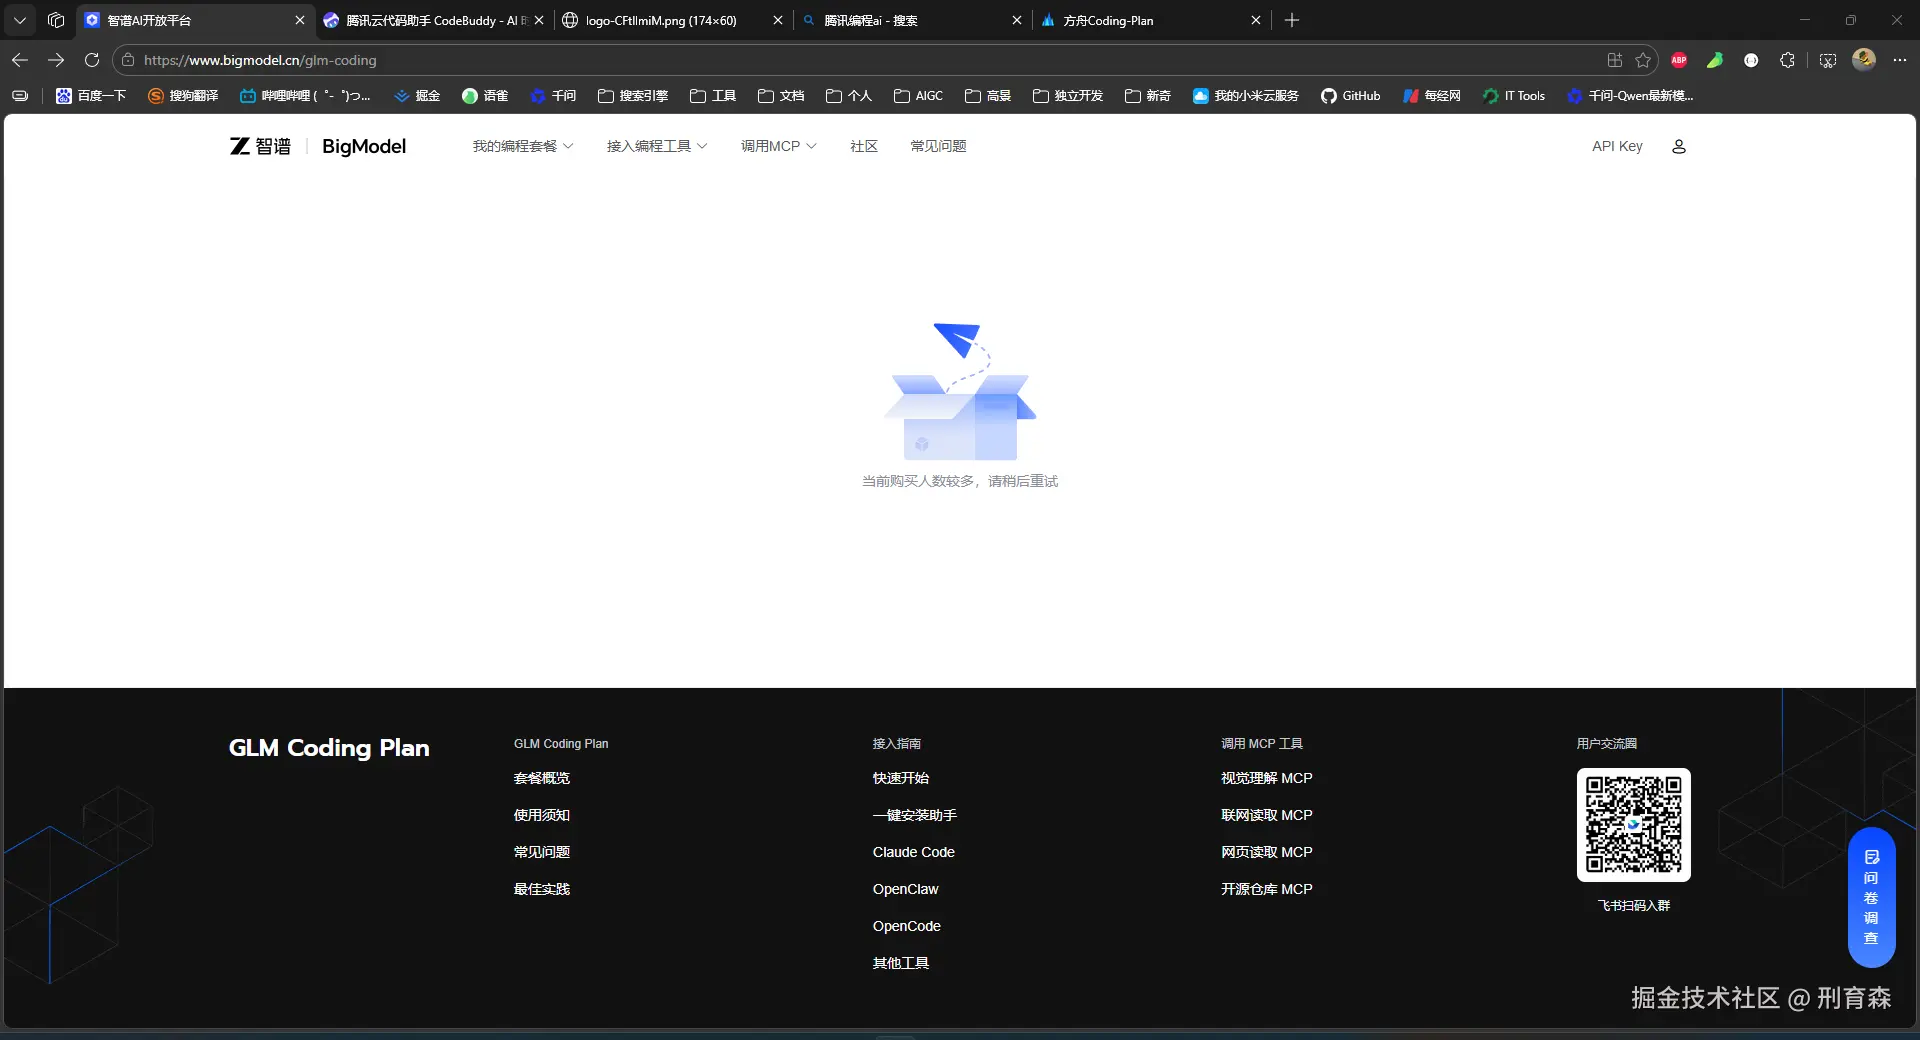
Task: Open the browser tab search chevron
Action: (x=20, y=20)
